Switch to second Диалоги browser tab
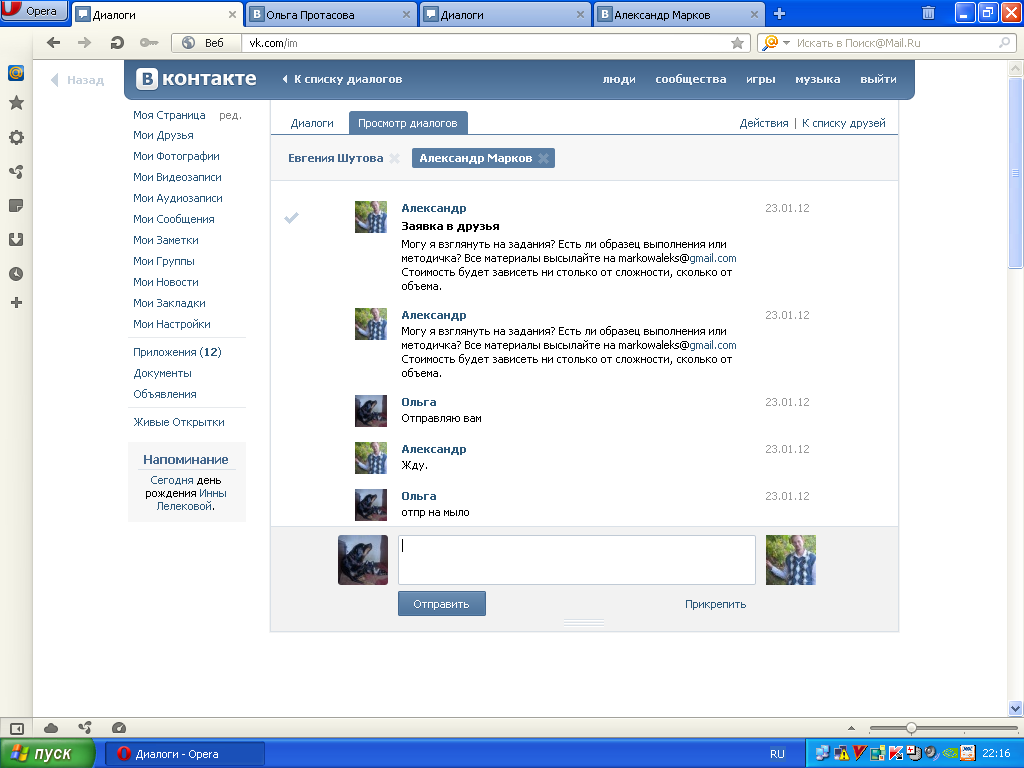 [504, 14]
